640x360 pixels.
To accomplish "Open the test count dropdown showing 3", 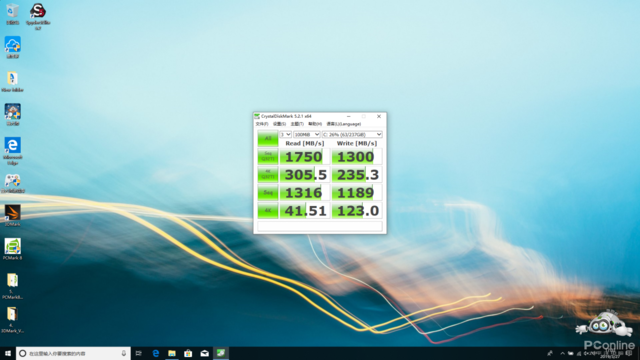I will 285,134.
